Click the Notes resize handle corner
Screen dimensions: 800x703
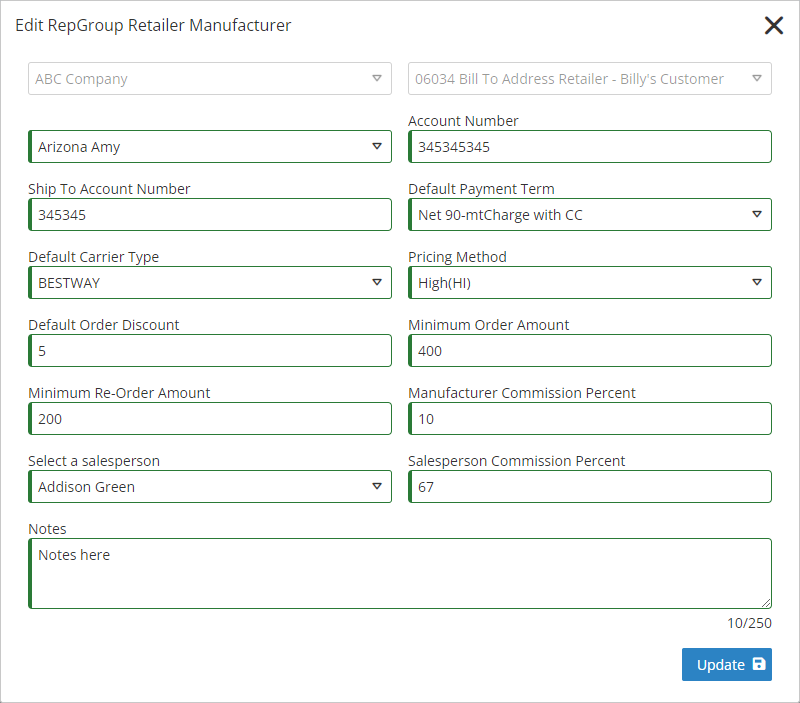pyautogui.click(x=766, y=603)
